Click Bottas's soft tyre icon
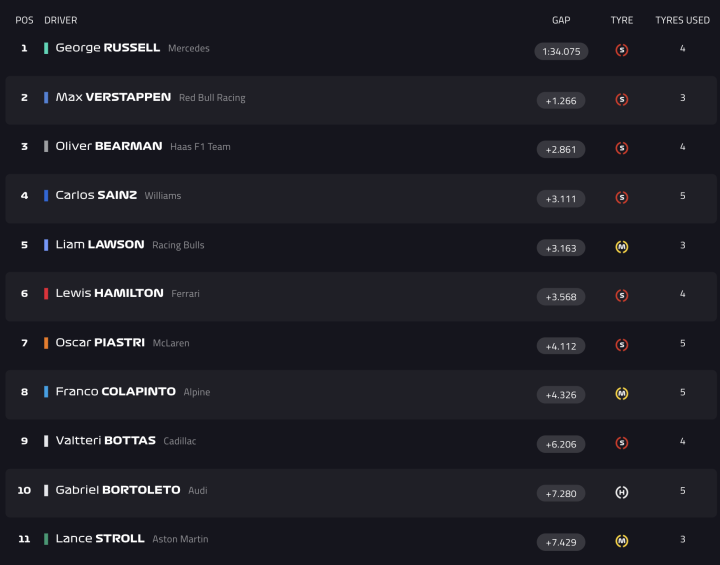The height and width of the screenshot is (565, 720). [x=621, y=443]
